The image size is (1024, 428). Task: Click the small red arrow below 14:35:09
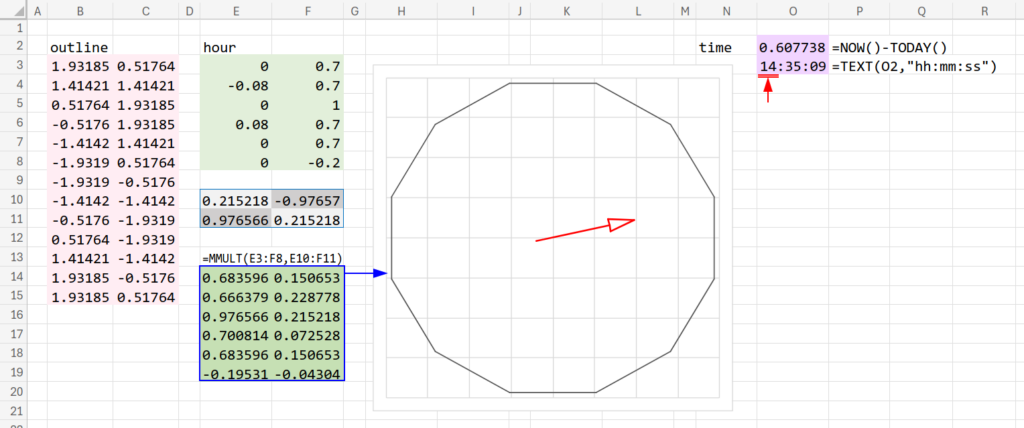coord(768,91)
